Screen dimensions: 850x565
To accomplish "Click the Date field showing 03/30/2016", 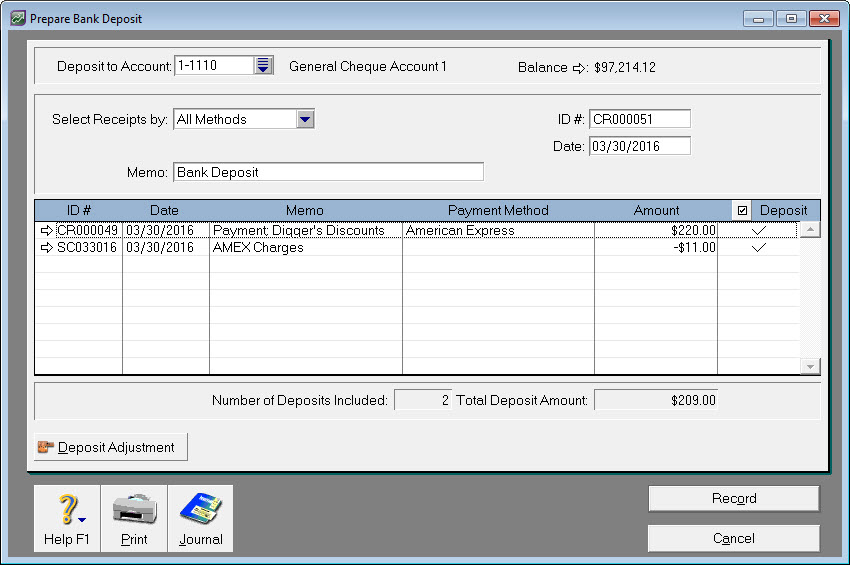I will point(639,146).
